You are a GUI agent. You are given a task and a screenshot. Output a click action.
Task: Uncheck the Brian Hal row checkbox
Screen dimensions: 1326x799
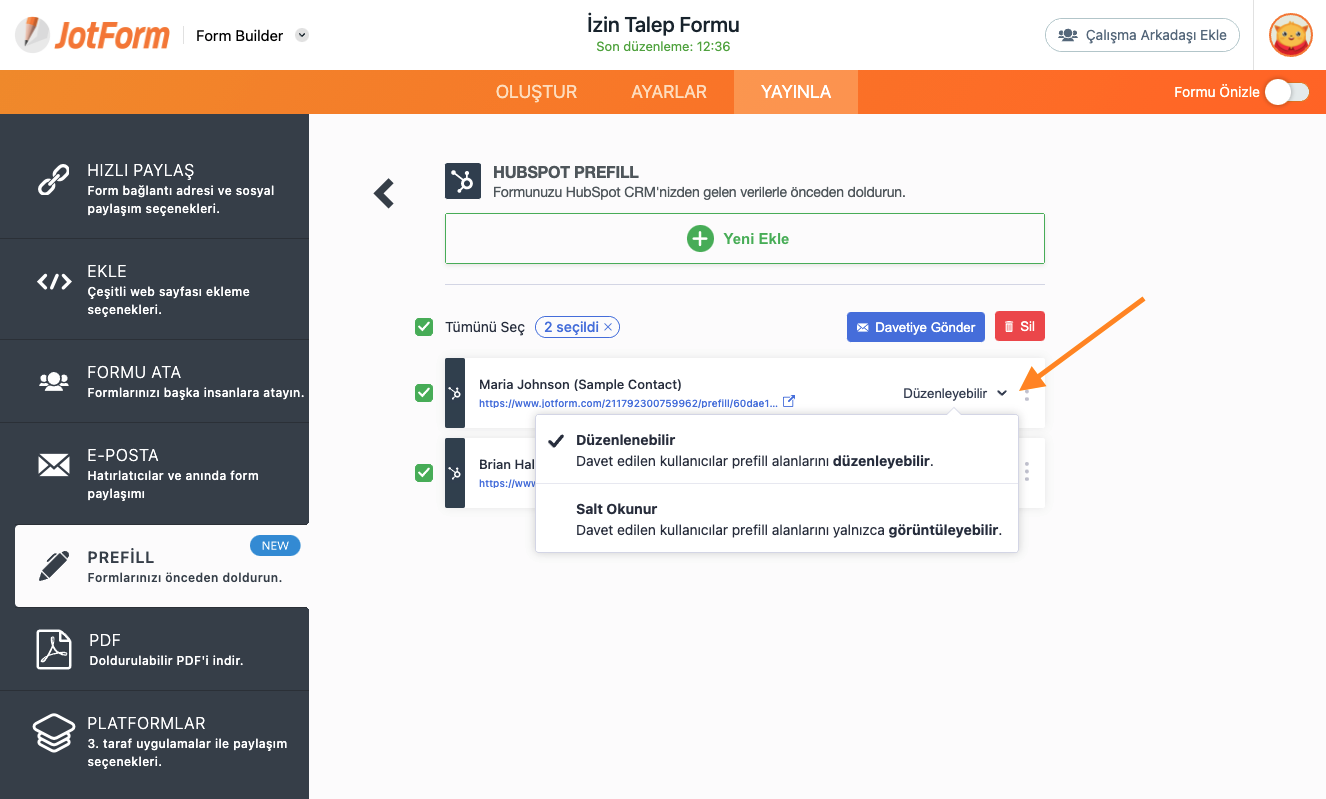(x=424, y=473)
